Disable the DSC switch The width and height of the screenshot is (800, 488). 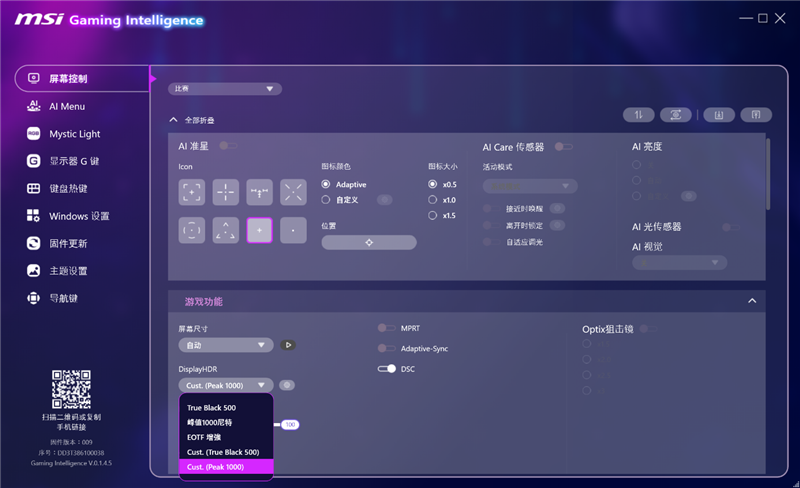coord(386,369)
